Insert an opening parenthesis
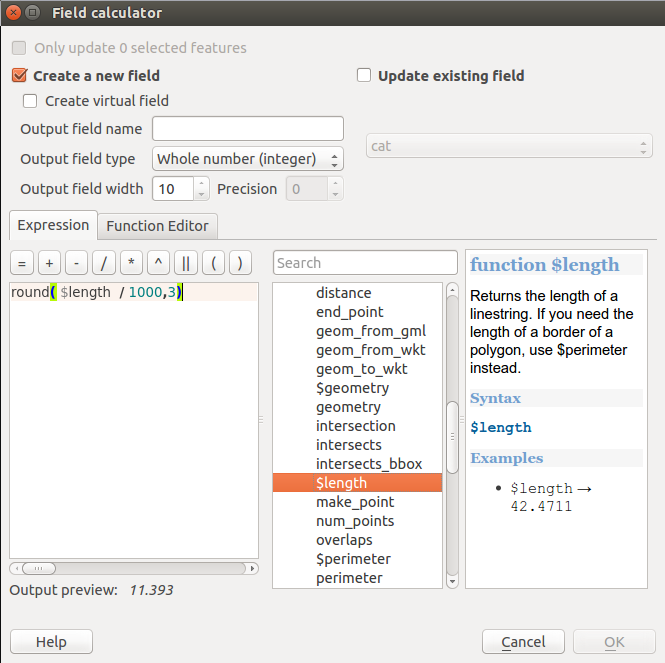This screenshot has width=665, height=663. 213,263
